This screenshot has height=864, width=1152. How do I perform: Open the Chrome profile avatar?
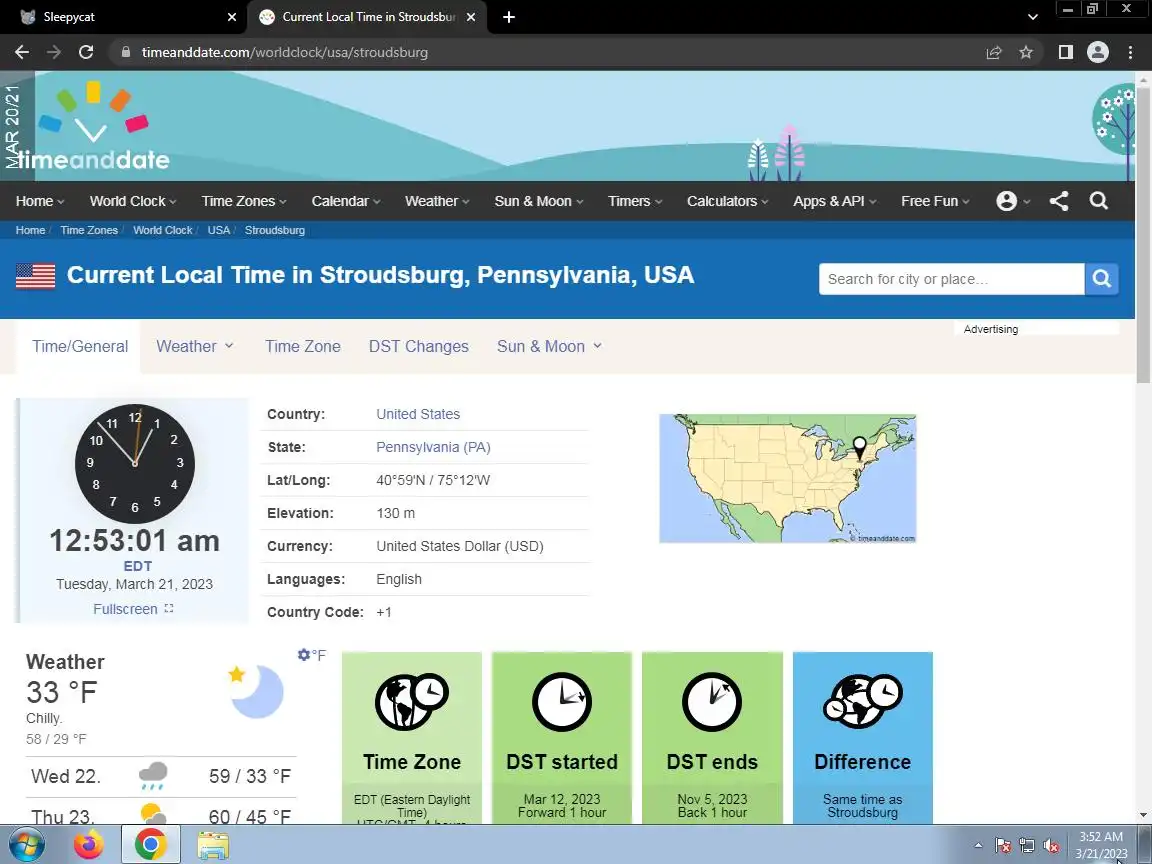coord(1098,52)
